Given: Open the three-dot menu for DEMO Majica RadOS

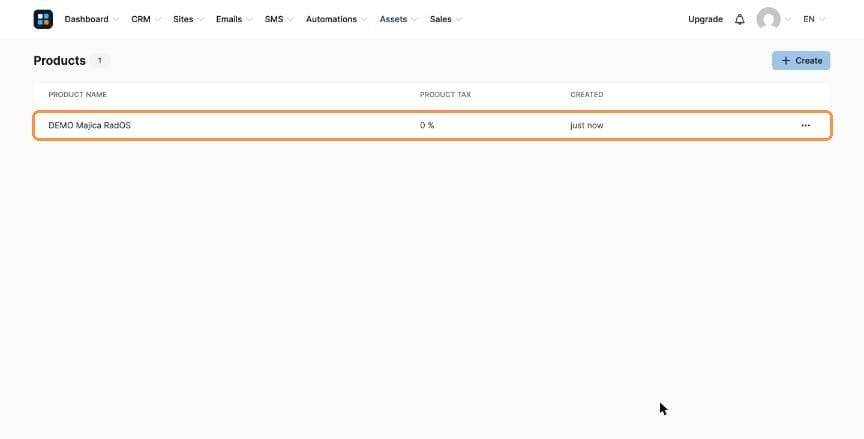Looking at the screenshot, I should click(805, 126).
